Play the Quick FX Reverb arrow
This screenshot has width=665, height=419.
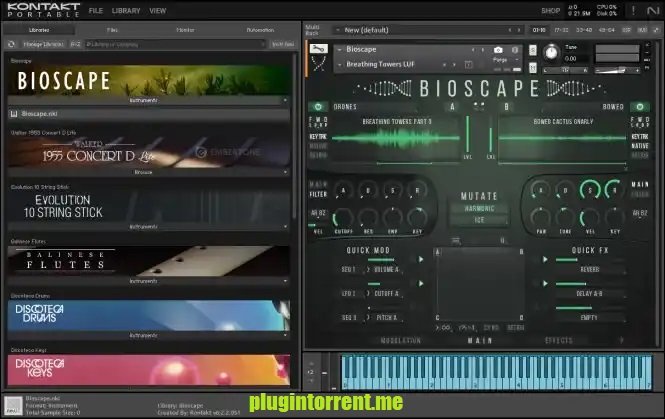545,260
